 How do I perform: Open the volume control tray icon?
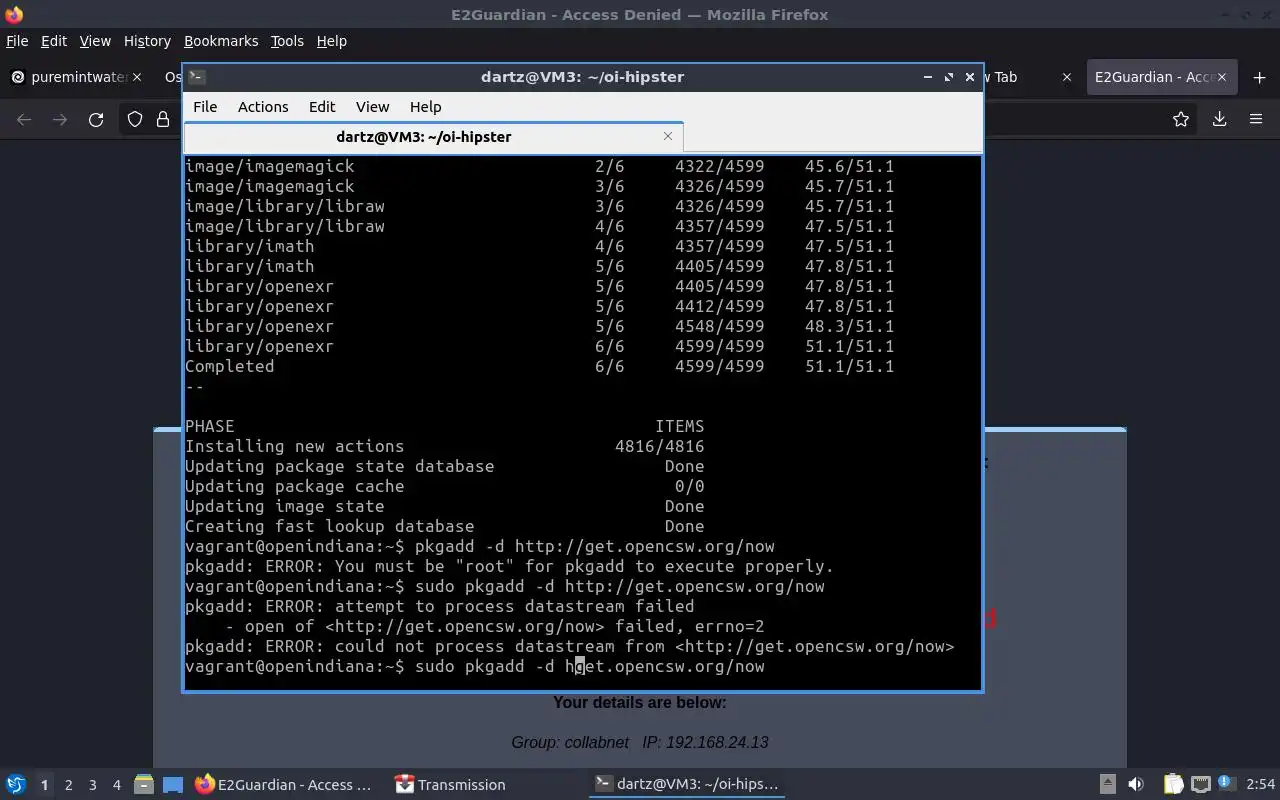(1136, 785)
